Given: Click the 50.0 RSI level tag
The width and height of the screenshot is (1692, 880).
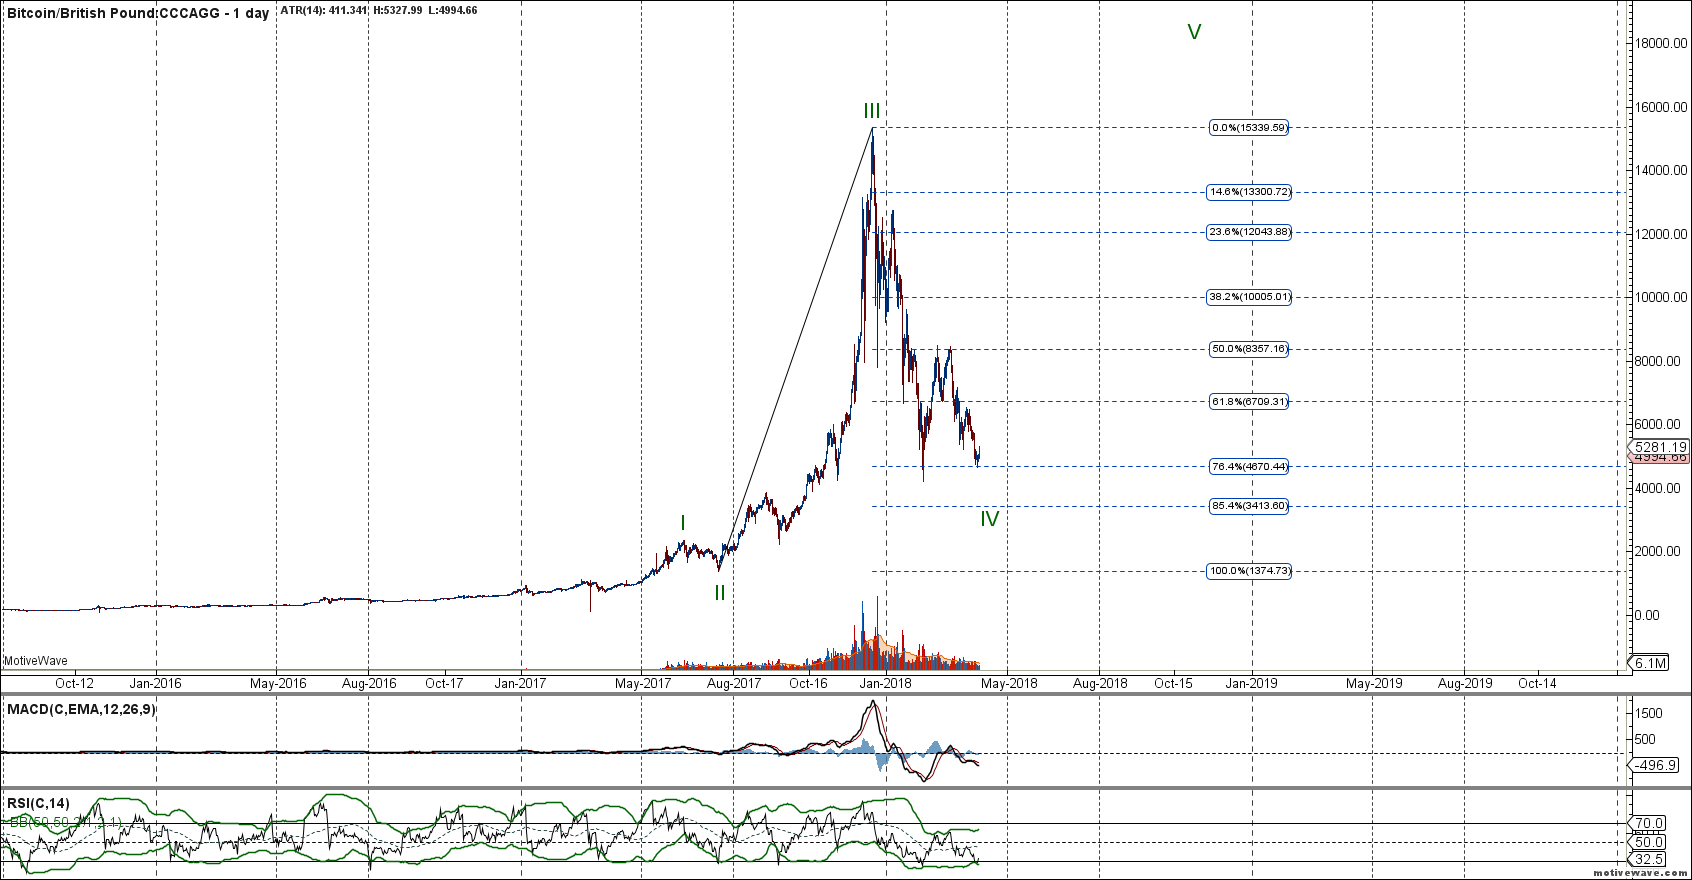Looking at the screenshot, I should pos(1649,842).
